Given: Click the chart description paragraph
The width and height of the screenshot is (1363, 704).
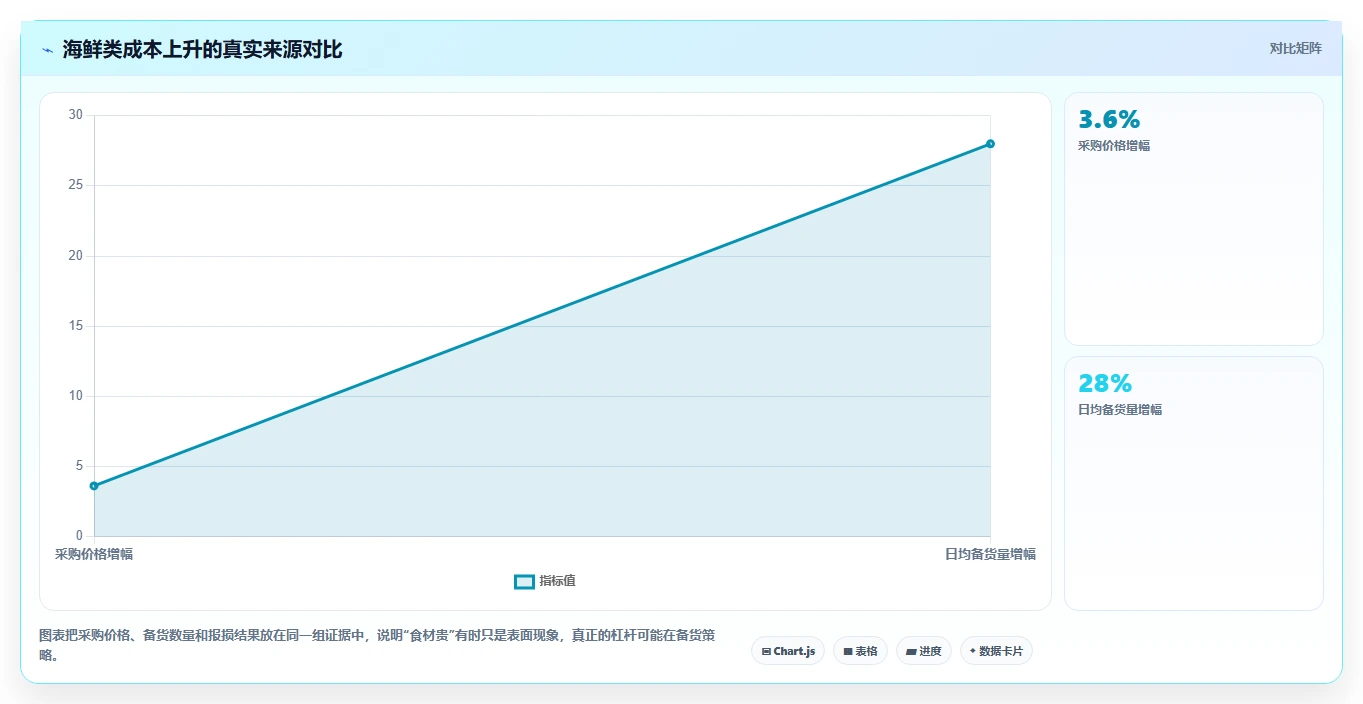Looking at the screenshot, I should tap(377, 645).
